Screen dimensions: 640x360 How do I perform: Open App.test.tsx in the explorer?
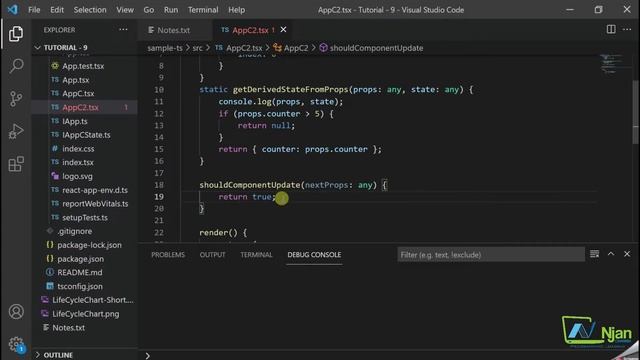click(83, 66)
